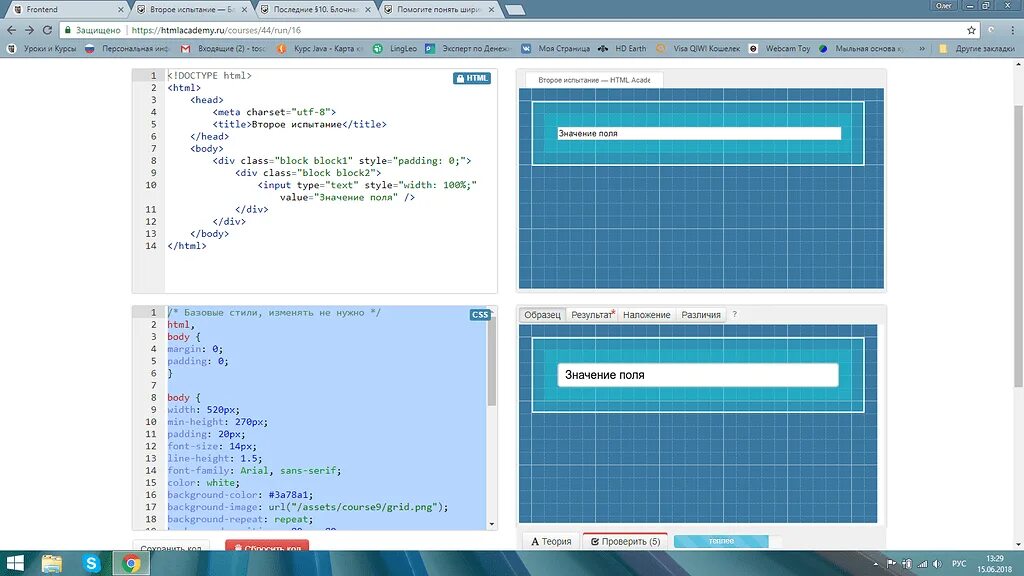
Task: Open the VK Моя Страница bookmark
Action: pos(556,48)
